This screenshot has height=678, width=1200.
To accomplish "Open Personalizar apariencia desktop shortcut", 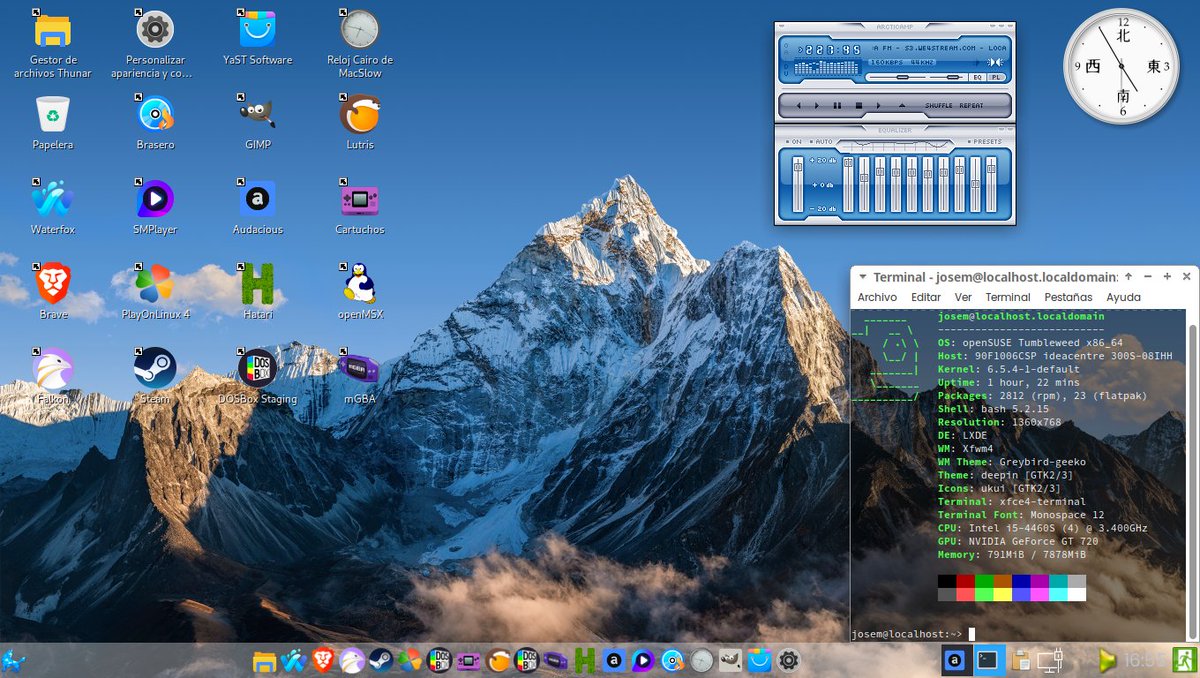I will (x=154, y=44).
